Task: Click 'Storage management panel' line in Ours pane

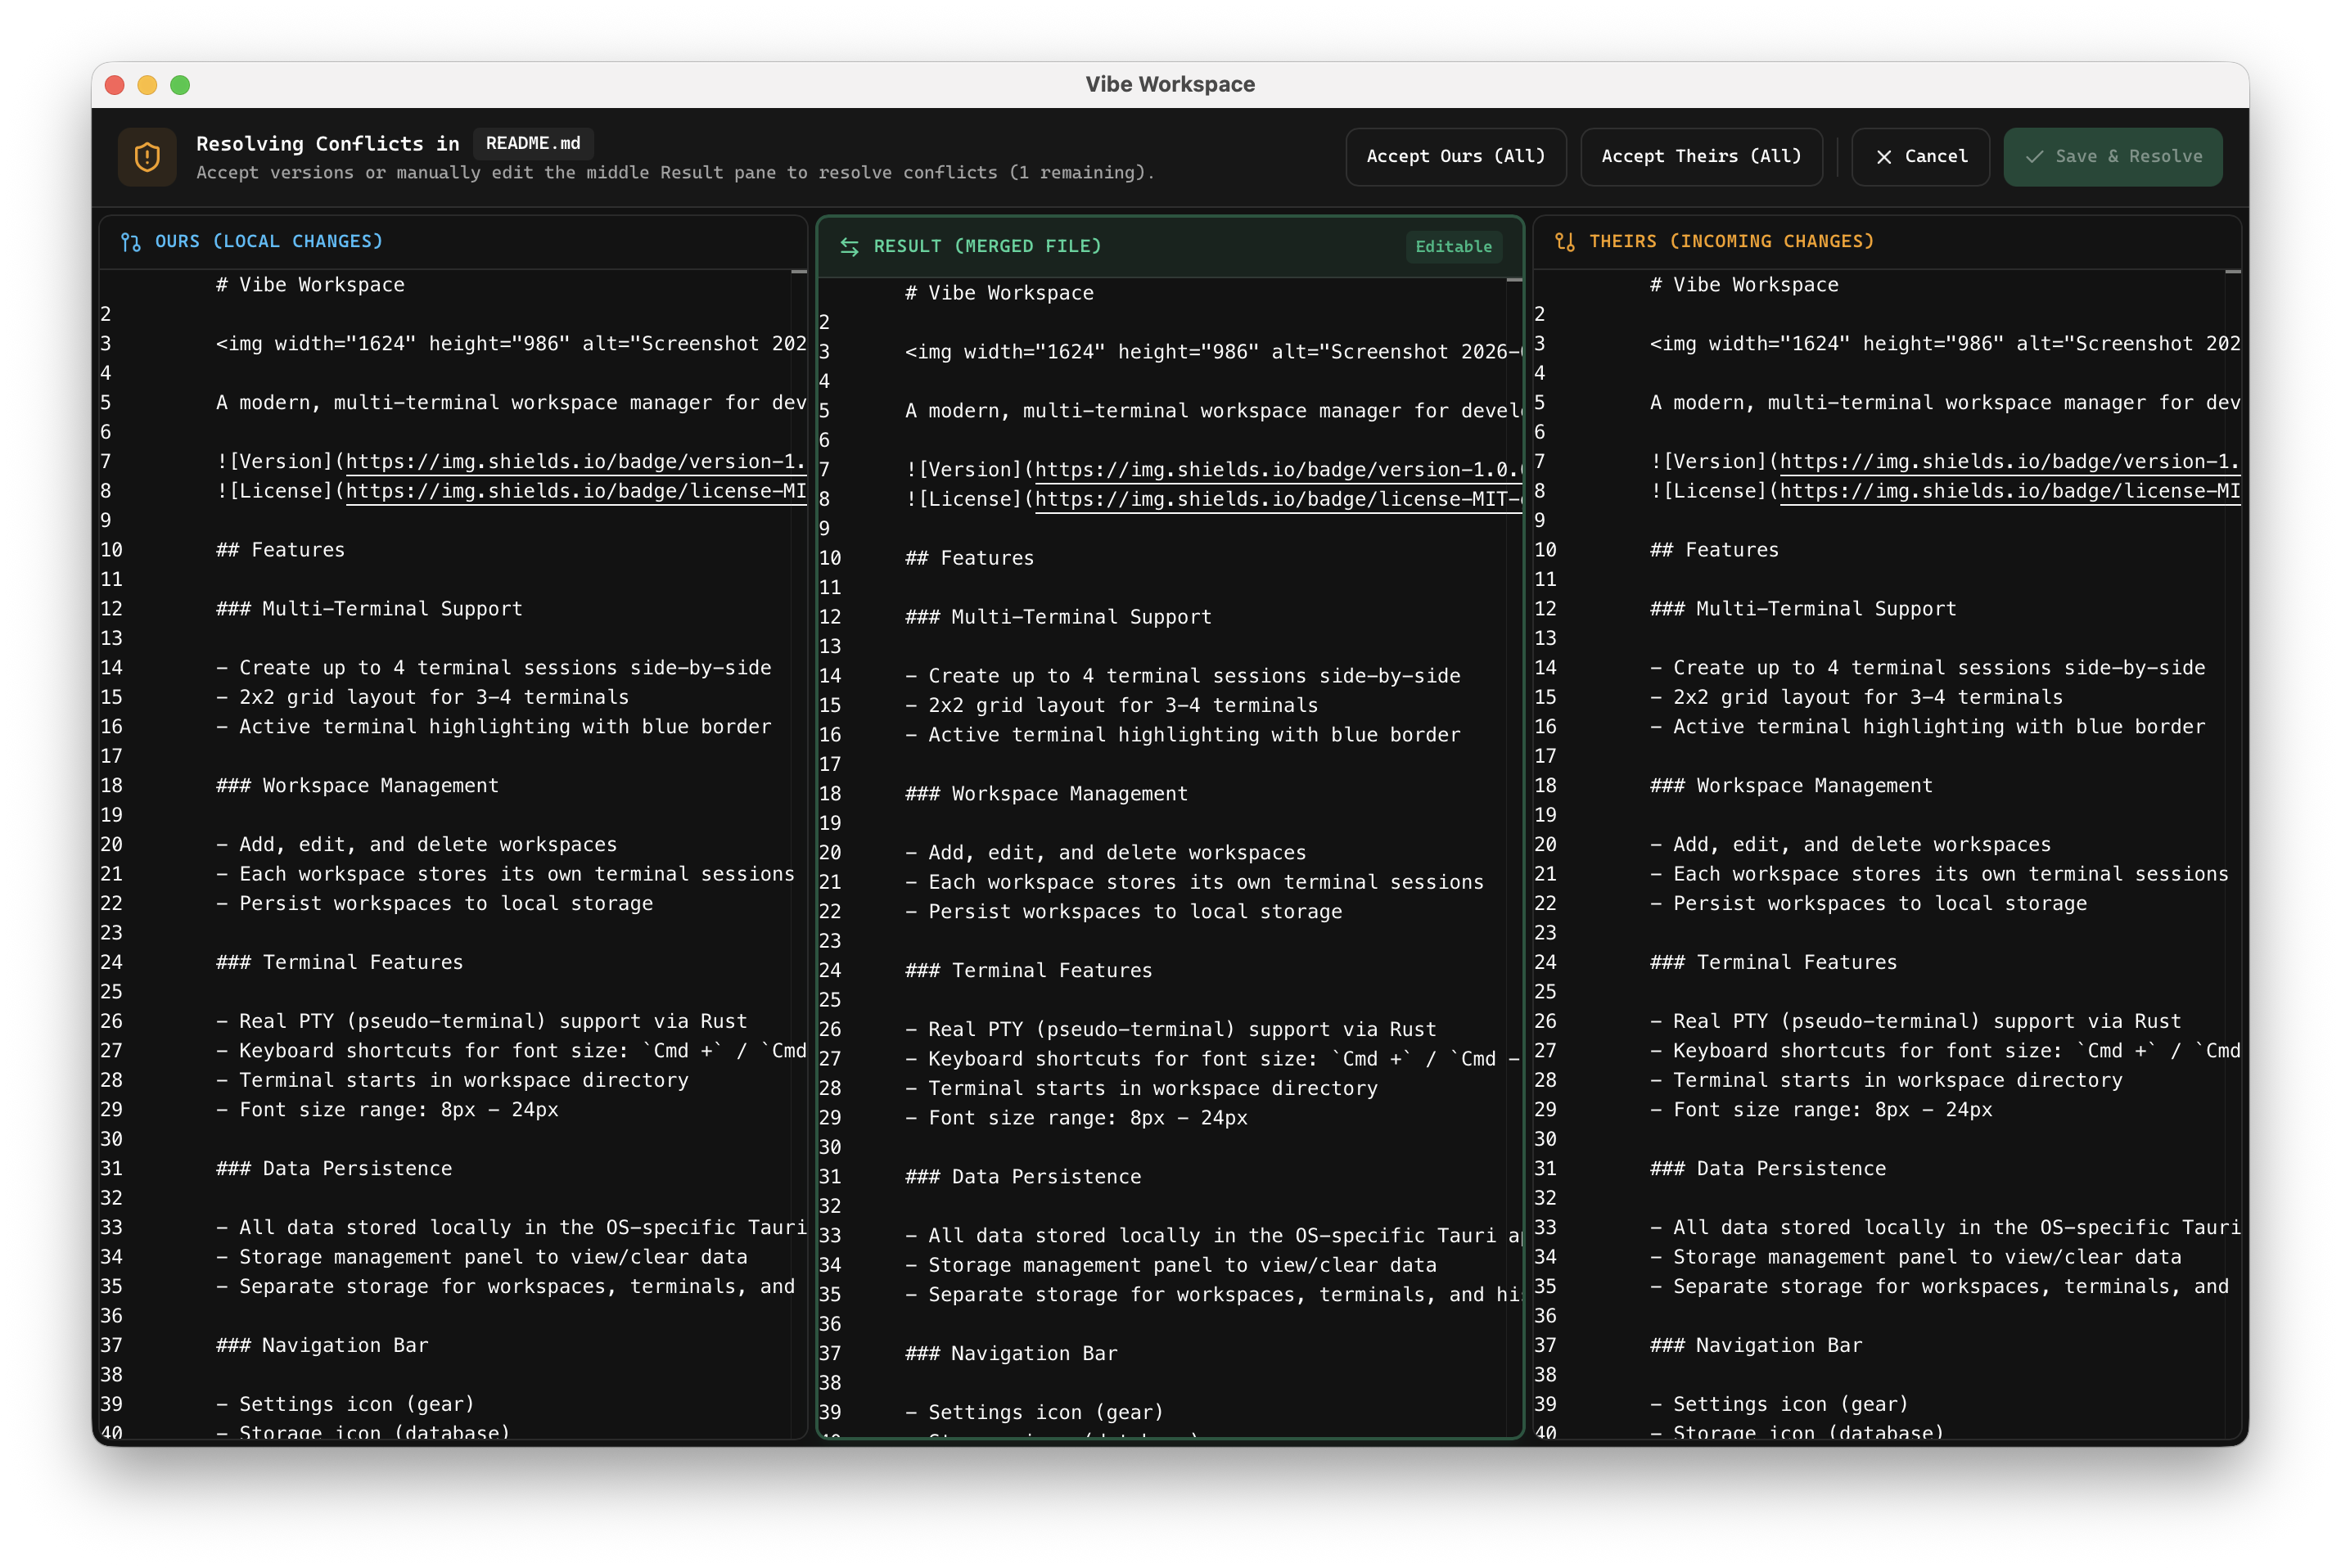Action: (x=481, y=1257)
